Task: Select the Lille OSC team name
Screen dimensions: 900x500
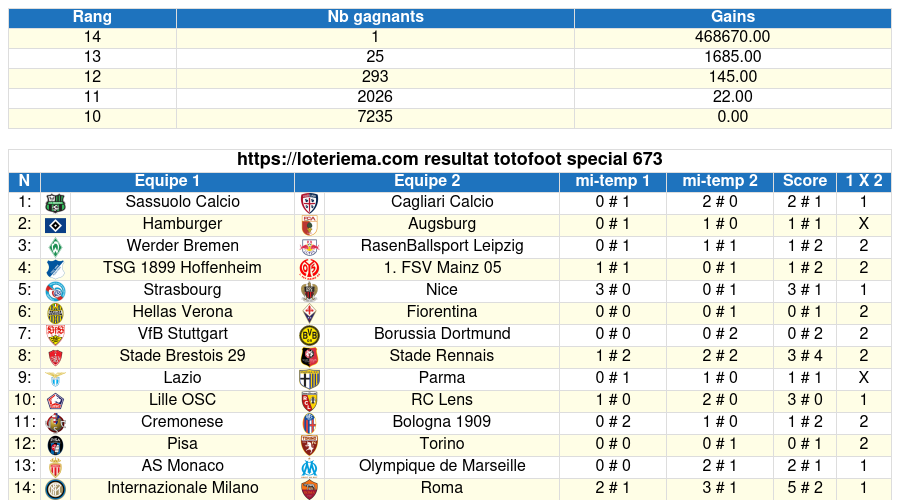Action: [182, 400]
